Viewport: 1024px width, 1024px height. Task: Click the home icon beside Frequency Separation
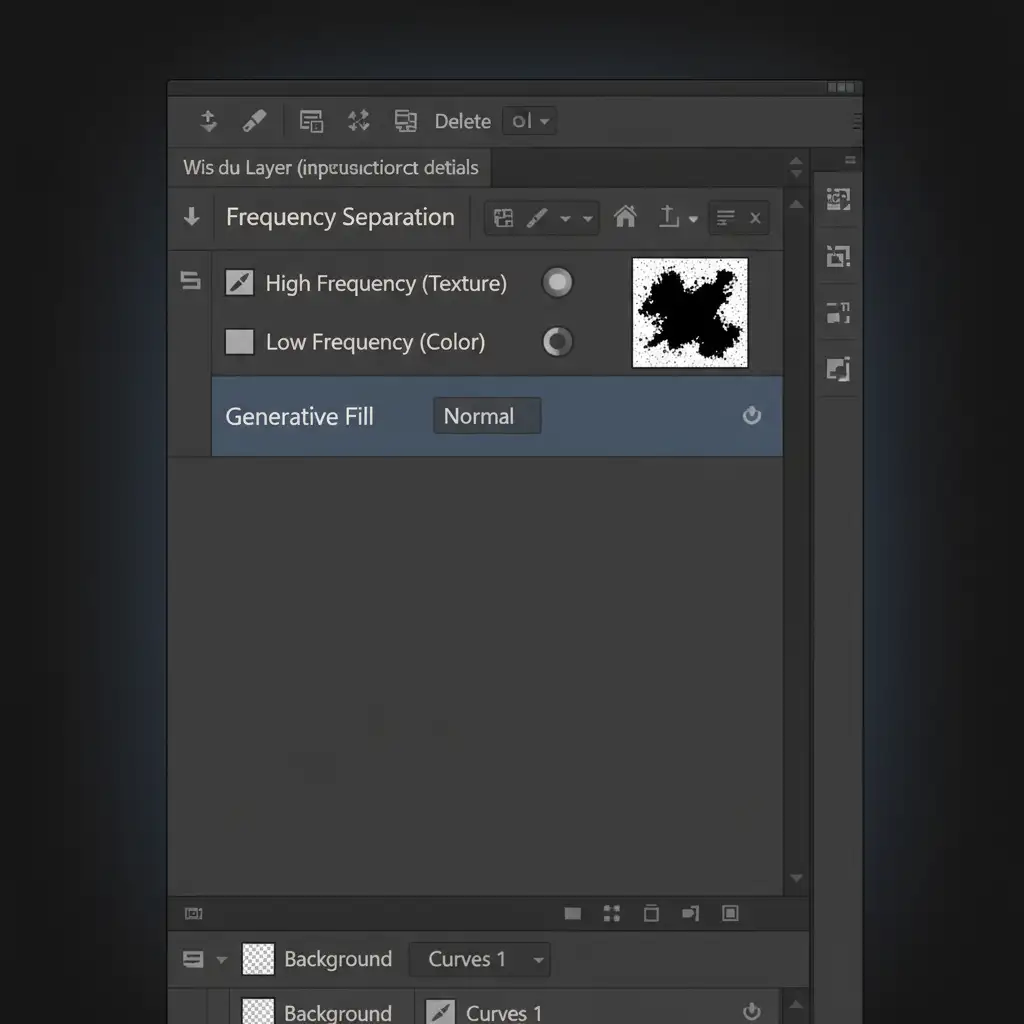[x=626, y=217]
